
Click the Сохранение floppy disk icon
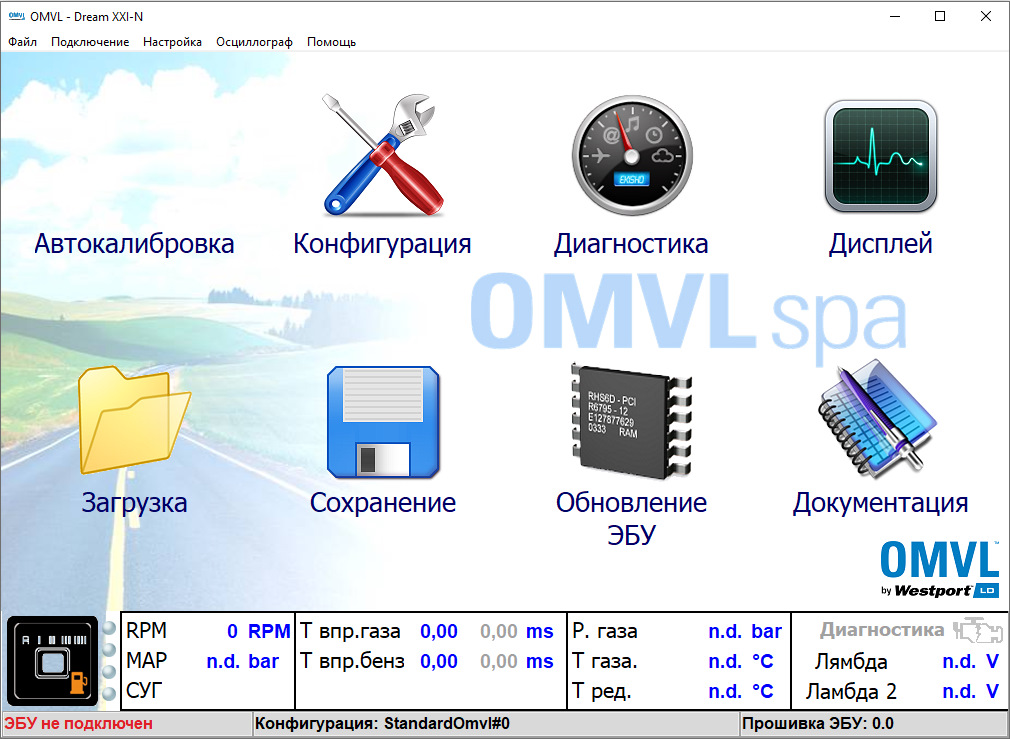coord(382,422)
